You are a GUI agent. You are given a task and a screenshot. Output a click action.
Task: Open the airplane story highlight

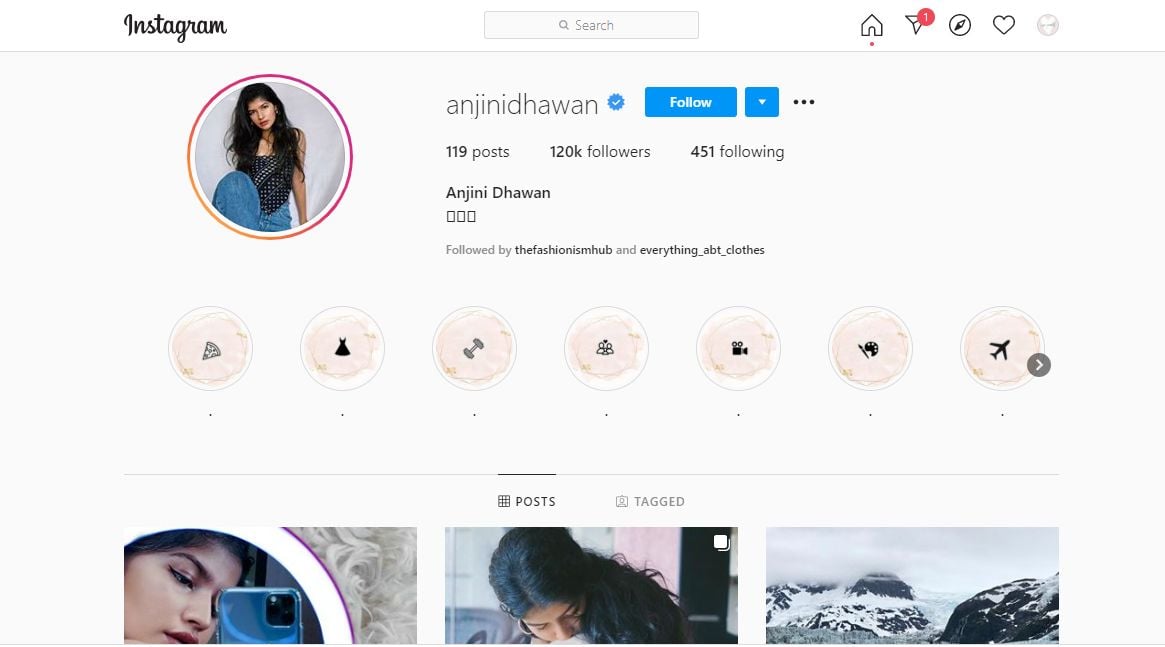(x=1002, y=348)
